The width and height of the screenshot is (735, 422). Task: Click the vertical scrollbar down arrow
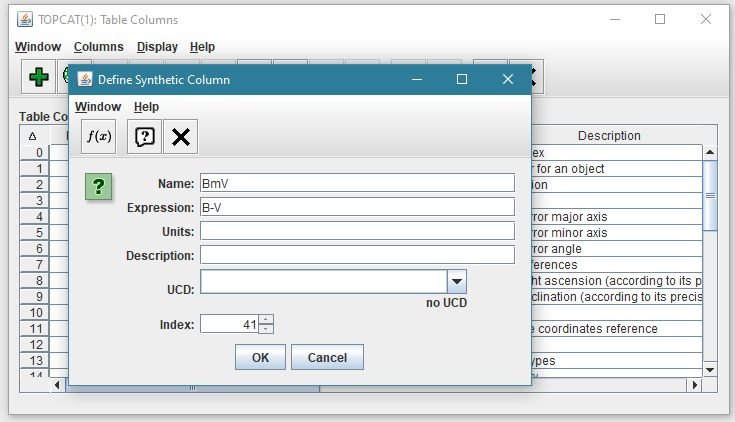tap(710, 370)
